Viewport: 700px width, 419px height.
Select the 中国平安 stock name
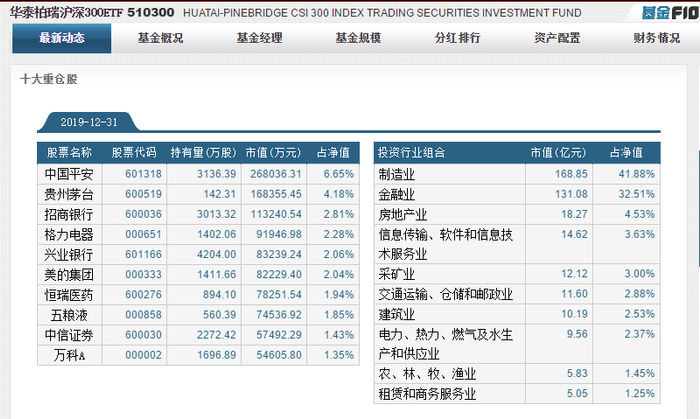pos(69,174)
